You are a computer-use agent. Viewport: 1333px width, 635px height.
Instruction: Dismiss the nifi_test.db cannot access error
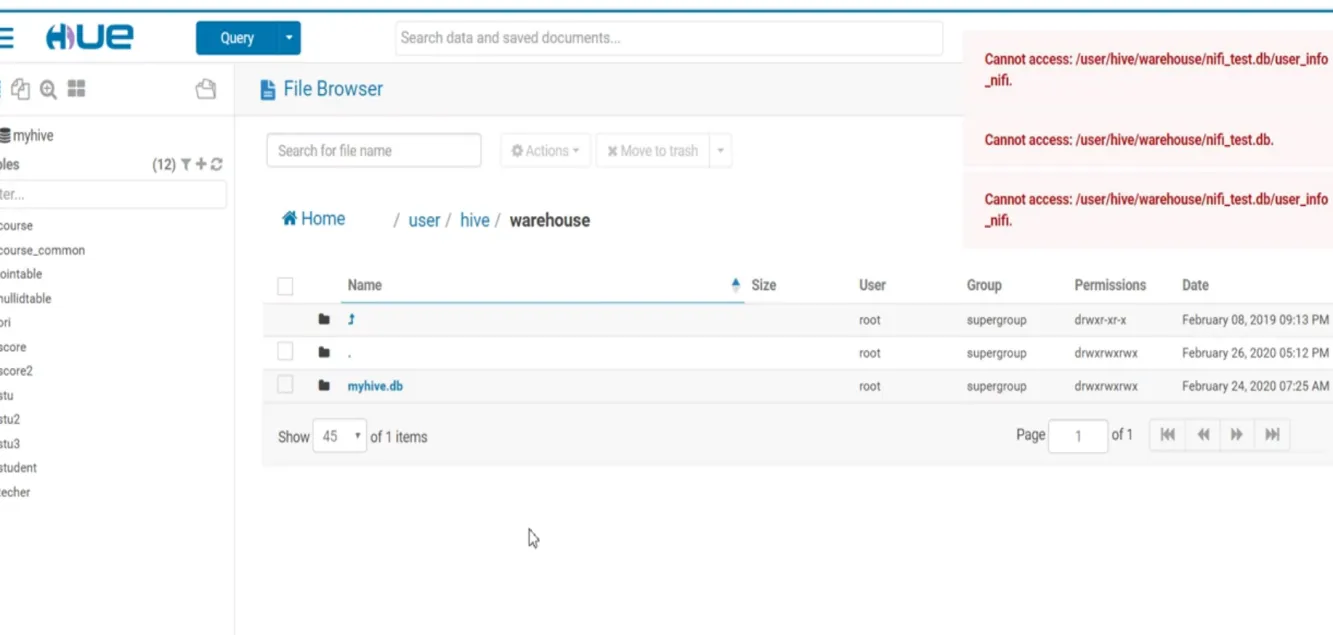[1148, 140]
